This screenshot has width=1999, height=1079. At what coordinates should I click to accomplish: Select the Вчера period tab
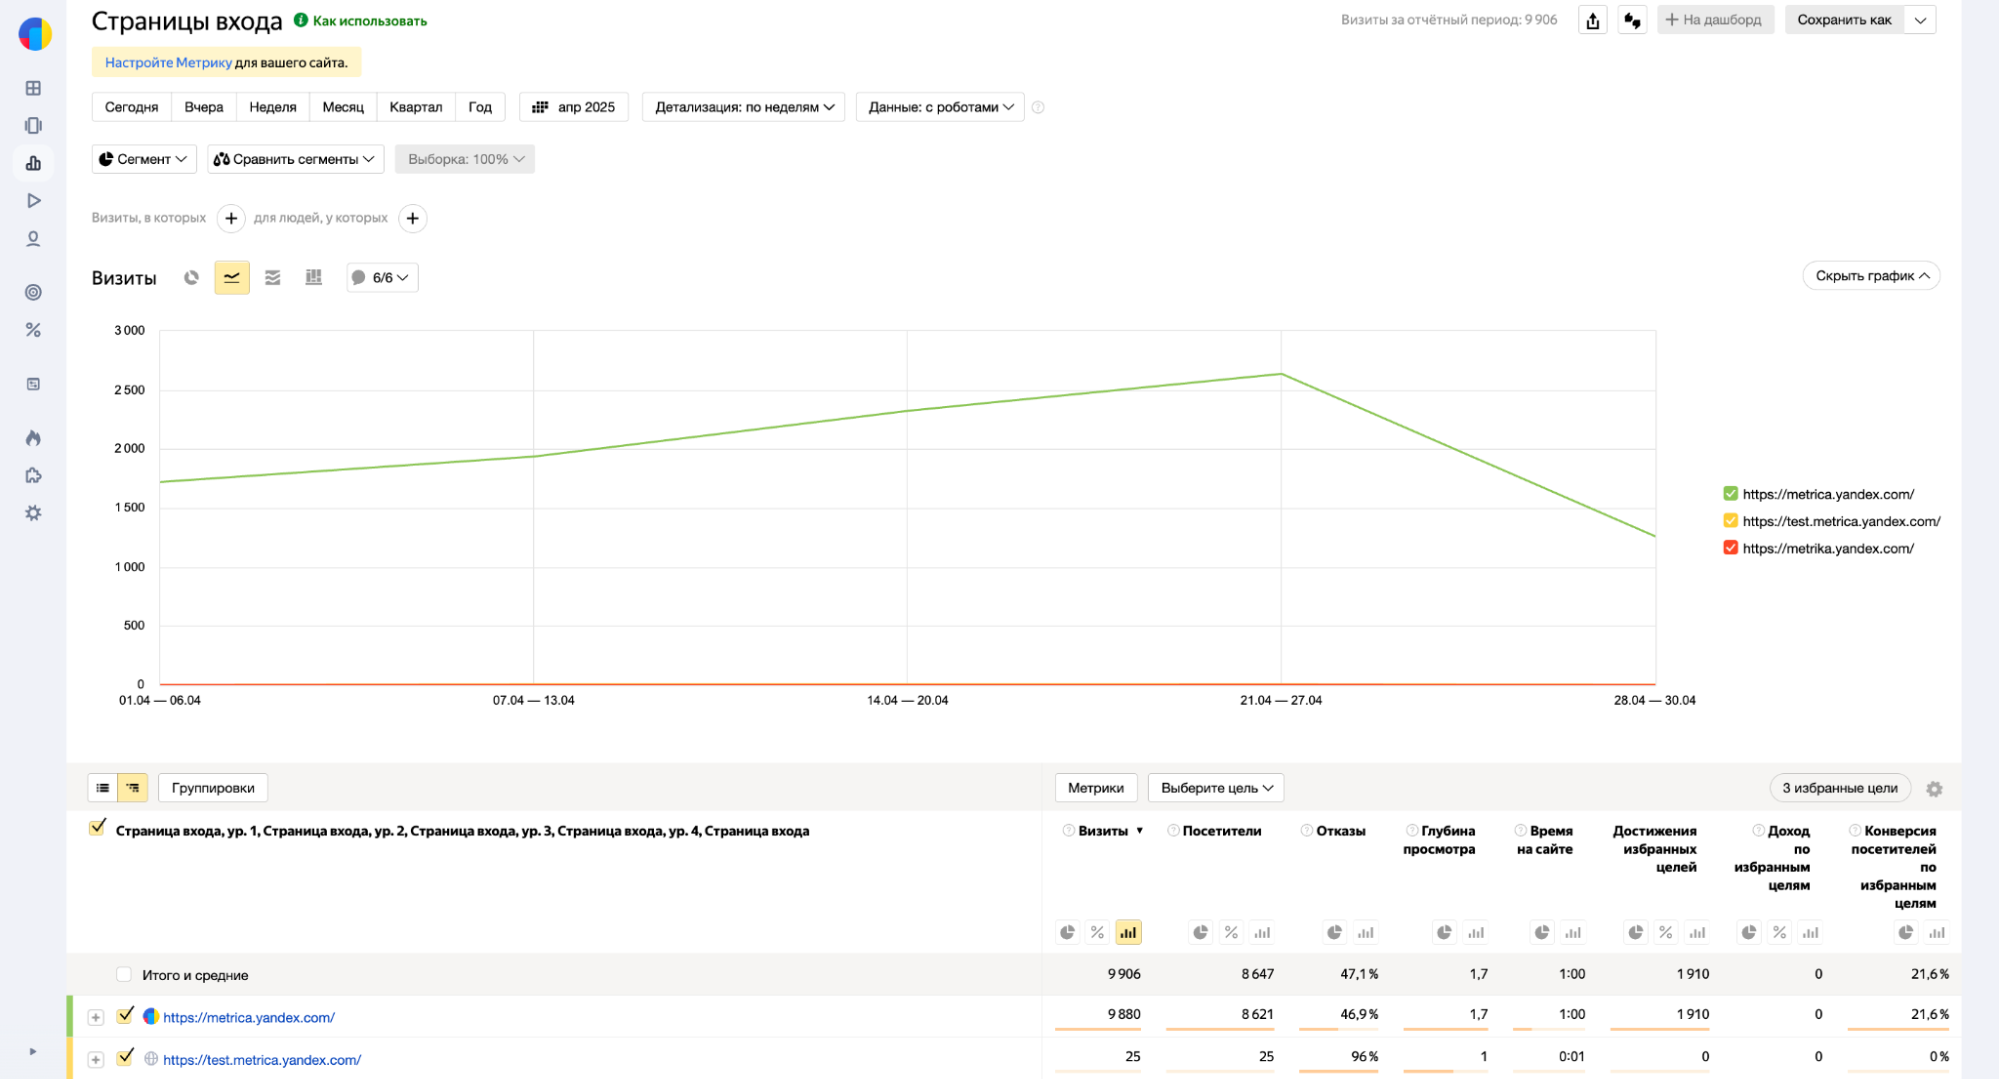[204, 107]
